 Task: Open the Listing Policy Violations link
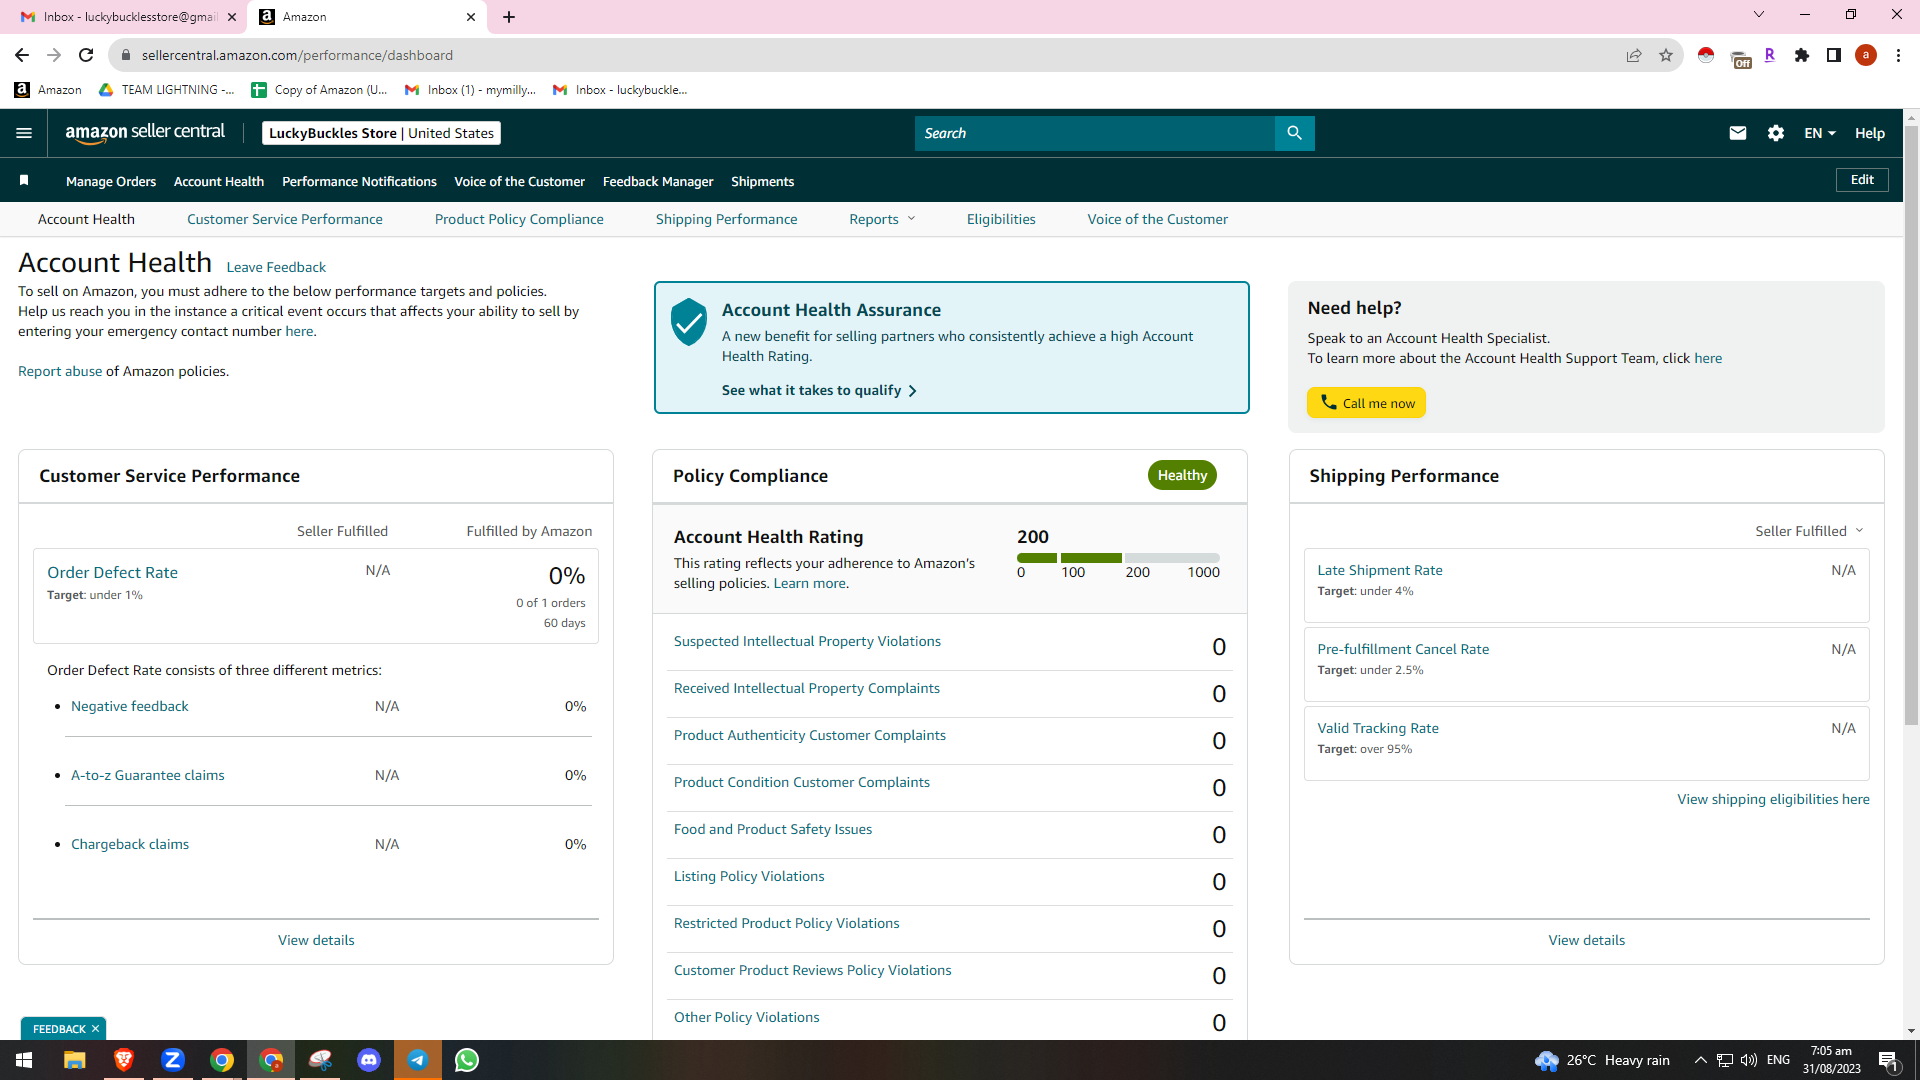(749, 876)
